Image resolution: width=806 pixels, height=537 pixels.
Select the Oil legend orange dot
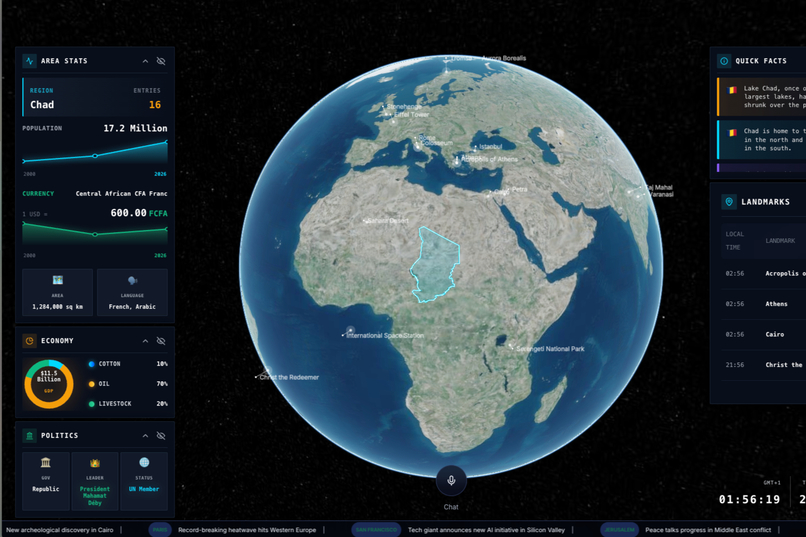point(91,384)
